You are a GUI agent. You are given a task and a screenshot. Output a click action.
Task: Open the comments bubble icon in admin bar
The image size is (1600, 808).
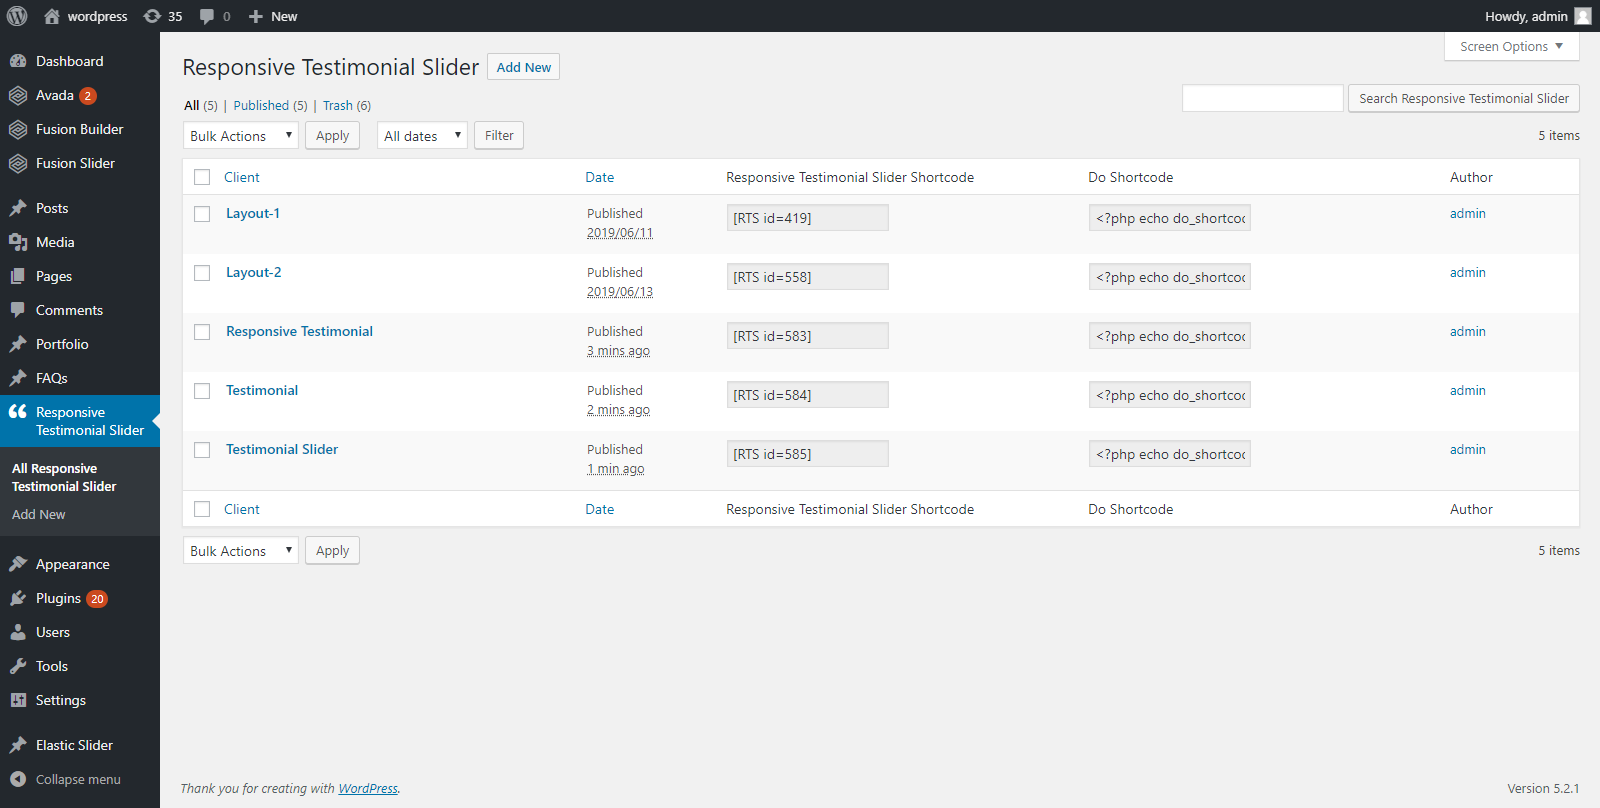(x=207, y=17)
